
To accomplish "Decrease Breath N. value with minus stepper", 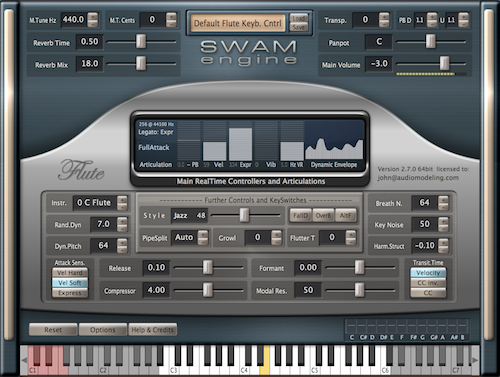I will [x=443, y=206].
